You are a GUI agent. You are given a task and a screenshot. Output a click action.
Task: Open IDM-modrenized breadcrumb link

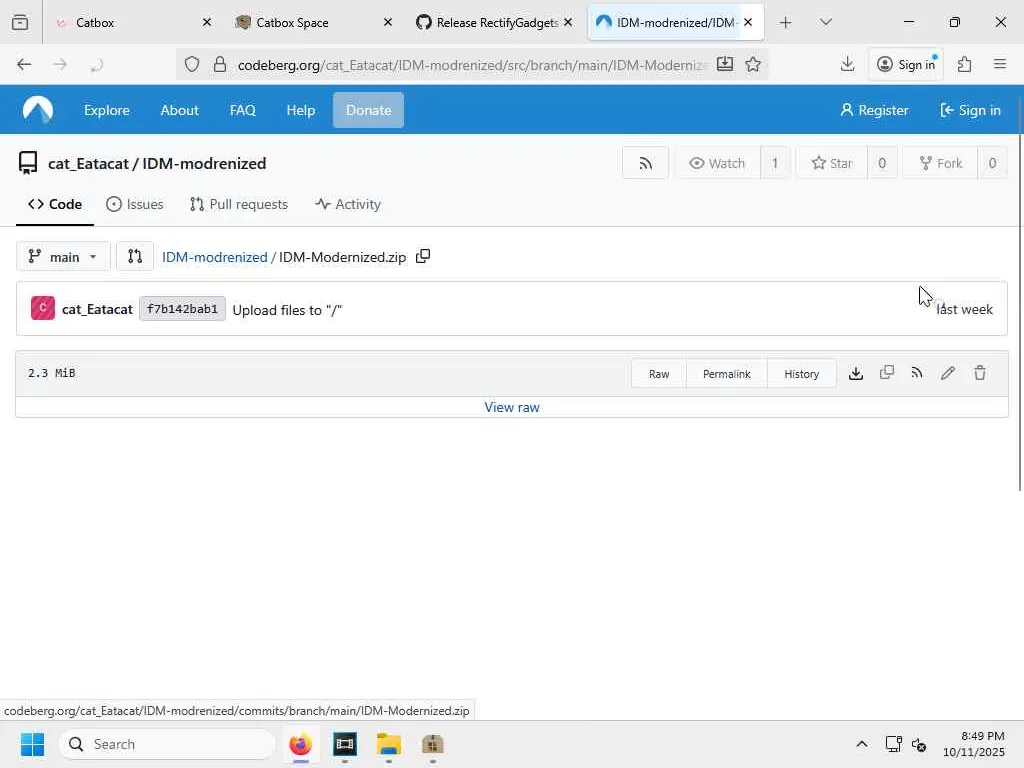pos(214,257)
